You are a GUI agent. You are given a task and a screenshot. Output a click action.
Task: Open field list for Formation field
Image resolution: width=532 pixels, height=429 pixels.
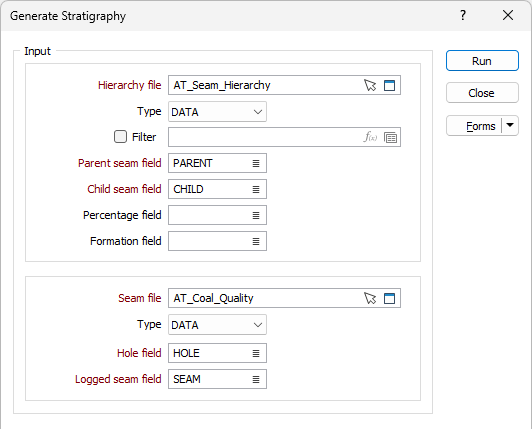pos(256,241)
